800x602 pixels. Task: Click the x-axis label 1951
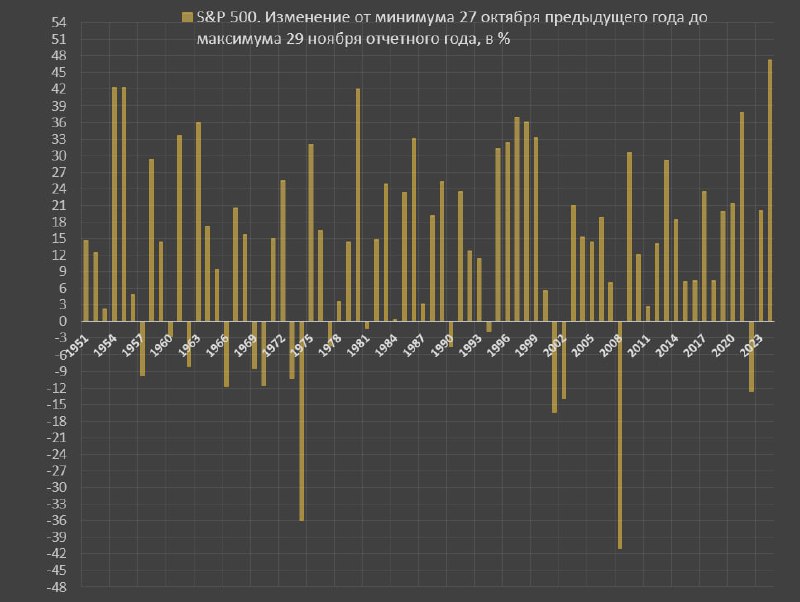coord(78,346)
